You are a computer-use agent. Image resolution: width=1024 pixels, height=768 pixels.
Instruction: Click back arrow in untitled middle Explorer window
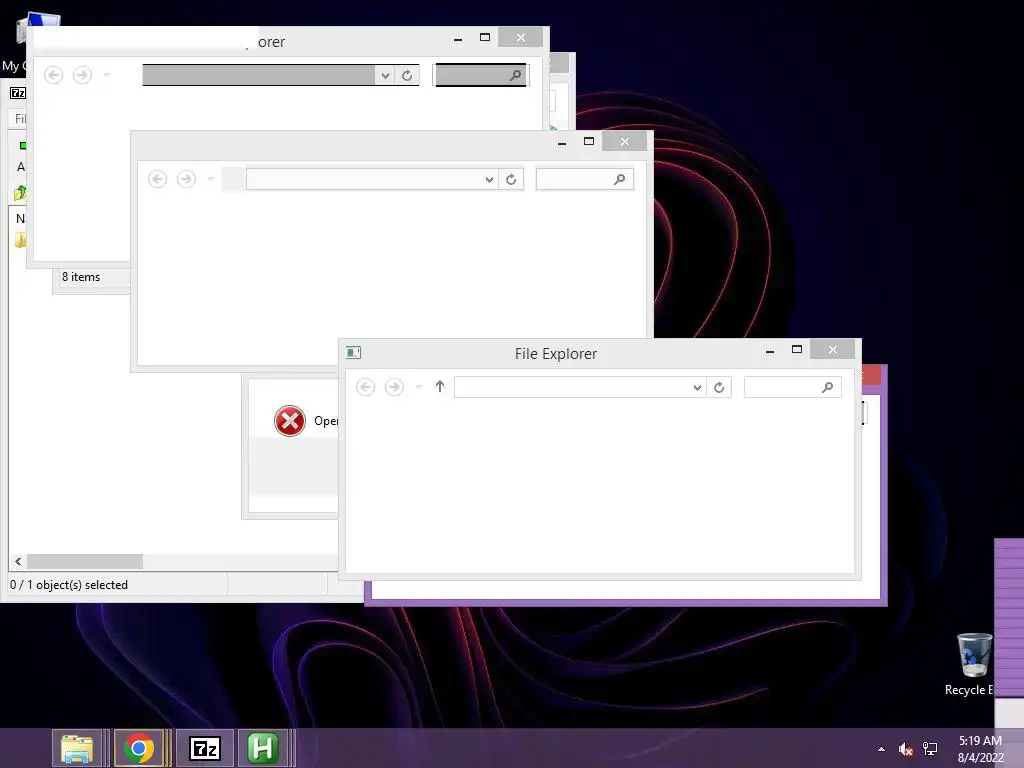click(x=157, y=179)
